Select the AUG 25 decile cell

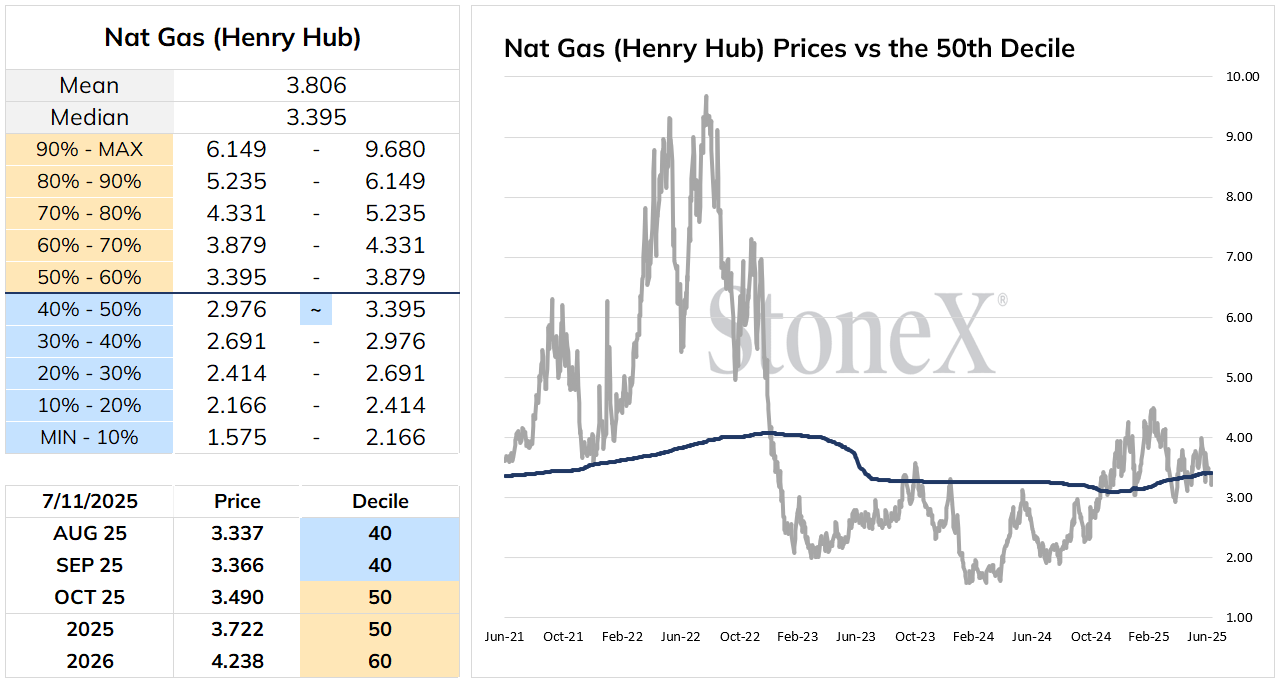click(x=380, y=533)
